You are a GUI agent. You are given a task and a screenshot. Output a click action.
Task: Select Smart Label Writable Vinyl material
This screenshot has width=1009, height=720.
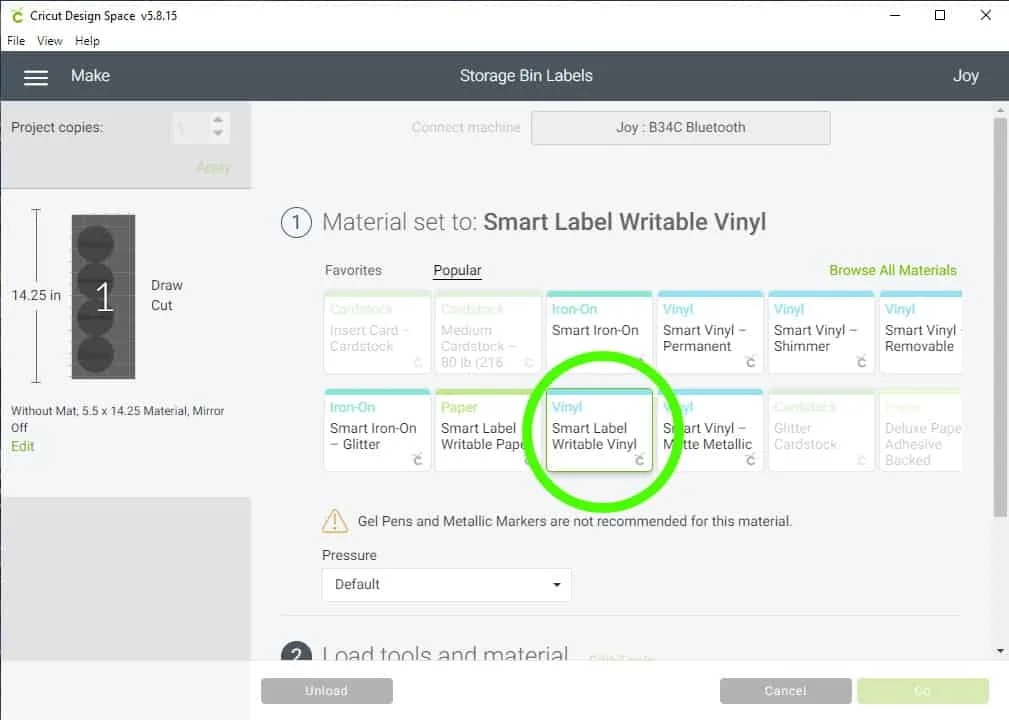coord(598,430)
